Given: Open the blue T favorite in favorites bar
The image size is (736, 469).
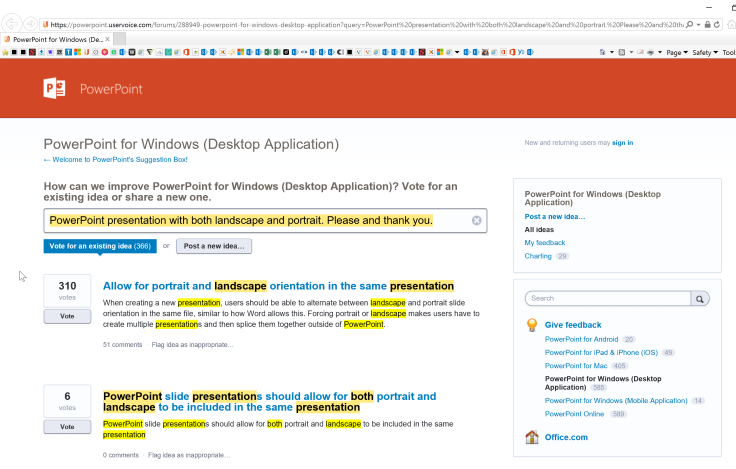Looking at the screenshot, I should click(x=69, y=52).
